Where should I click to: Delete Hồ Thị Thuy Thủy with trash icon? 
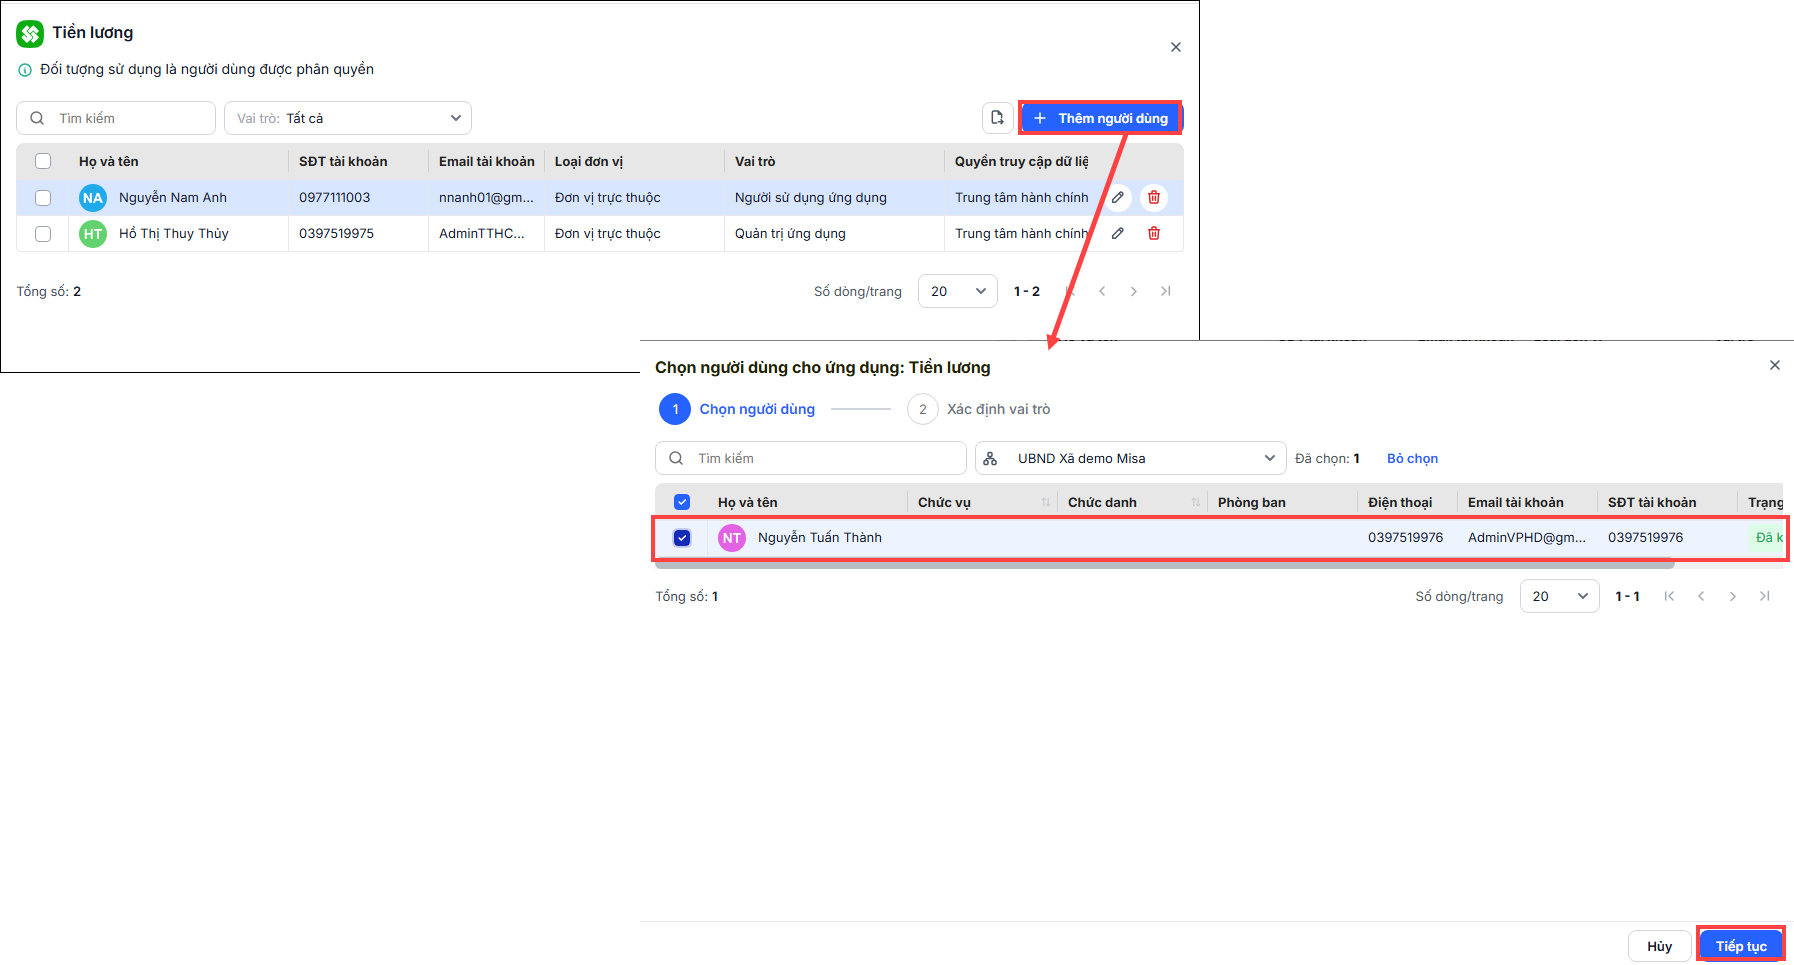pos(1154,233)
